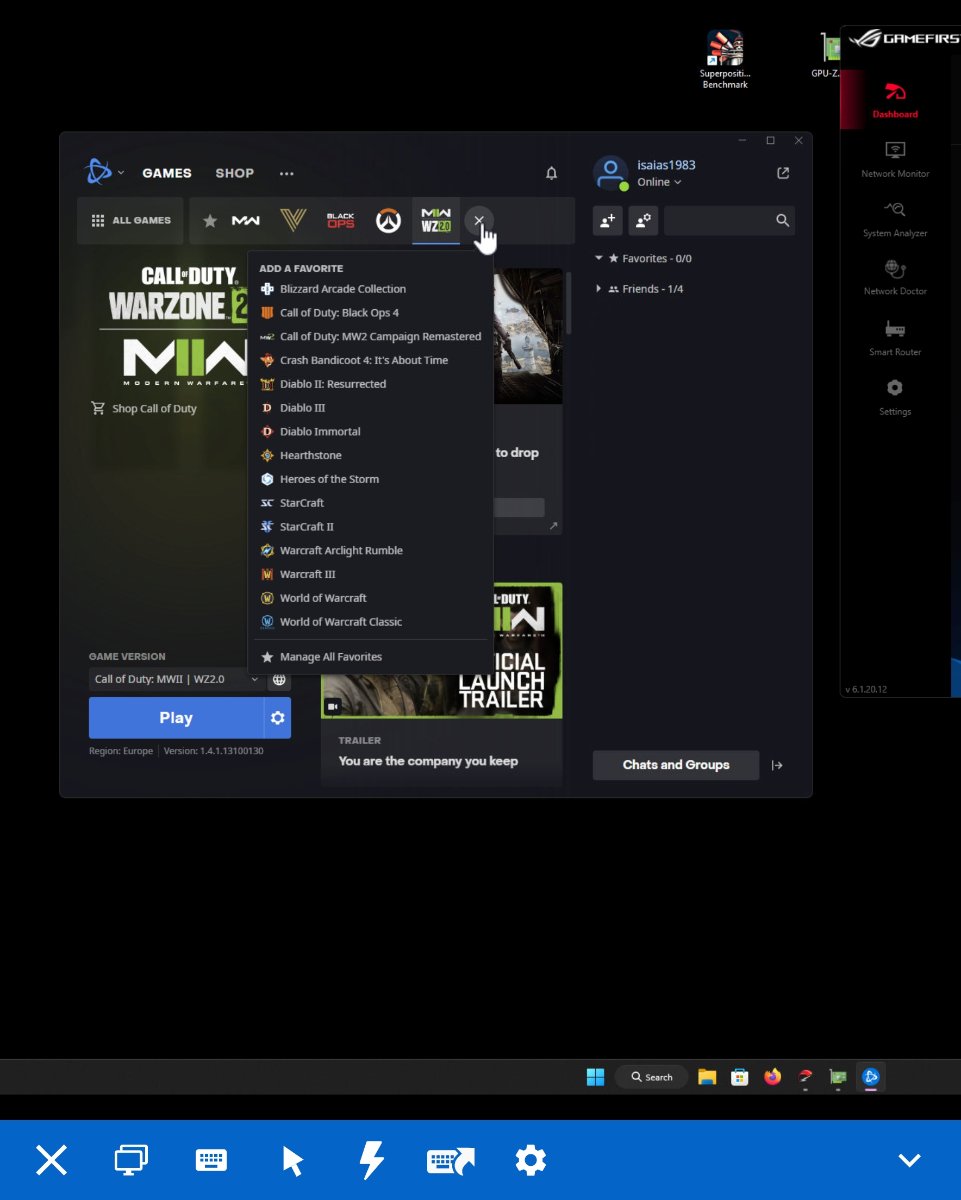
Task: Open GameFirst Dashboard
Action: tap(895, 100)
